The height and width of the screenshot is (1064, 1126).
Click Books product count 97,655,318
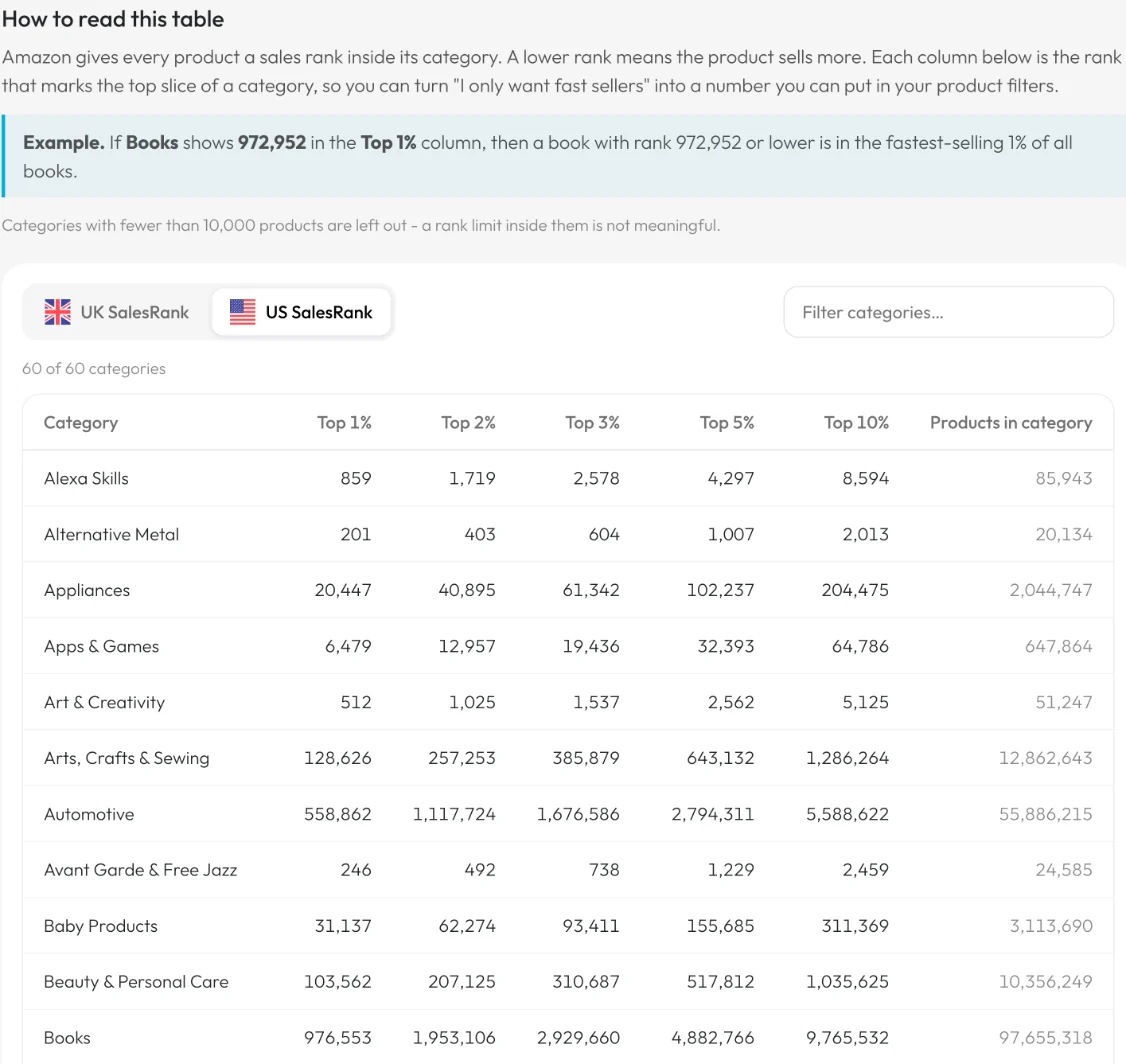[1046, 1037]
